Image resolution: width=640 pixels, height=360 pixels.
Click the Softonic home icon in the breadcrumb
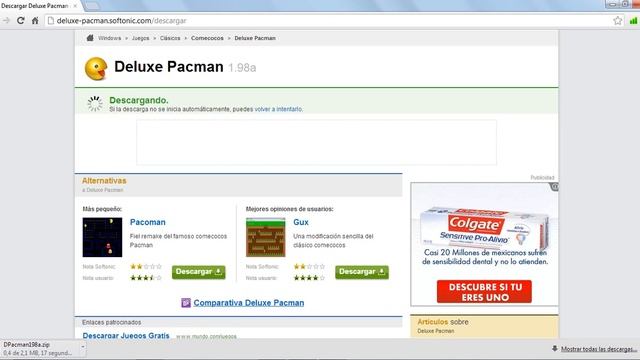click(90, 38)
